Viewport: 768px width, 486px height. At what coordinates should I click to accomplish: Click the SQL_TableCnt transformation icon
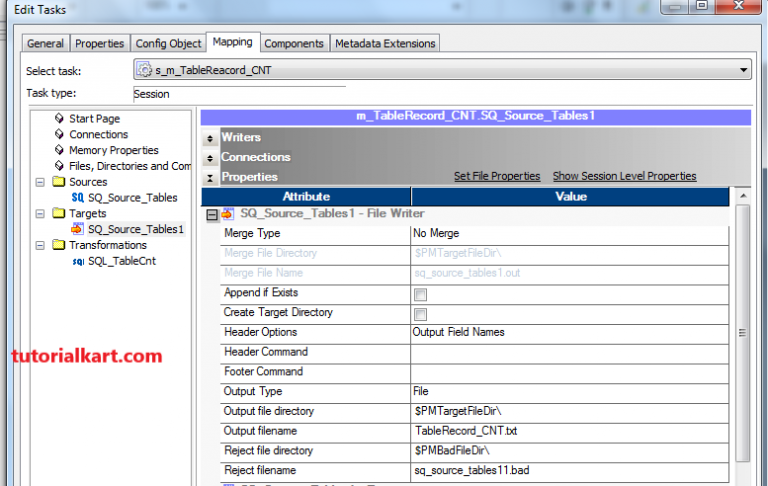pos(78,261)
